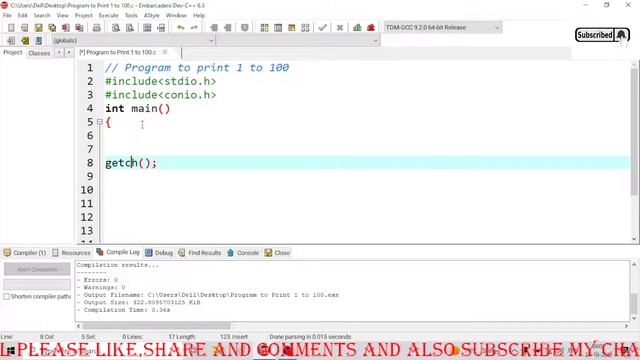The image size is (640, 360).
Task: Click the Subscribed bell button overlay
Action: point(602,35)
